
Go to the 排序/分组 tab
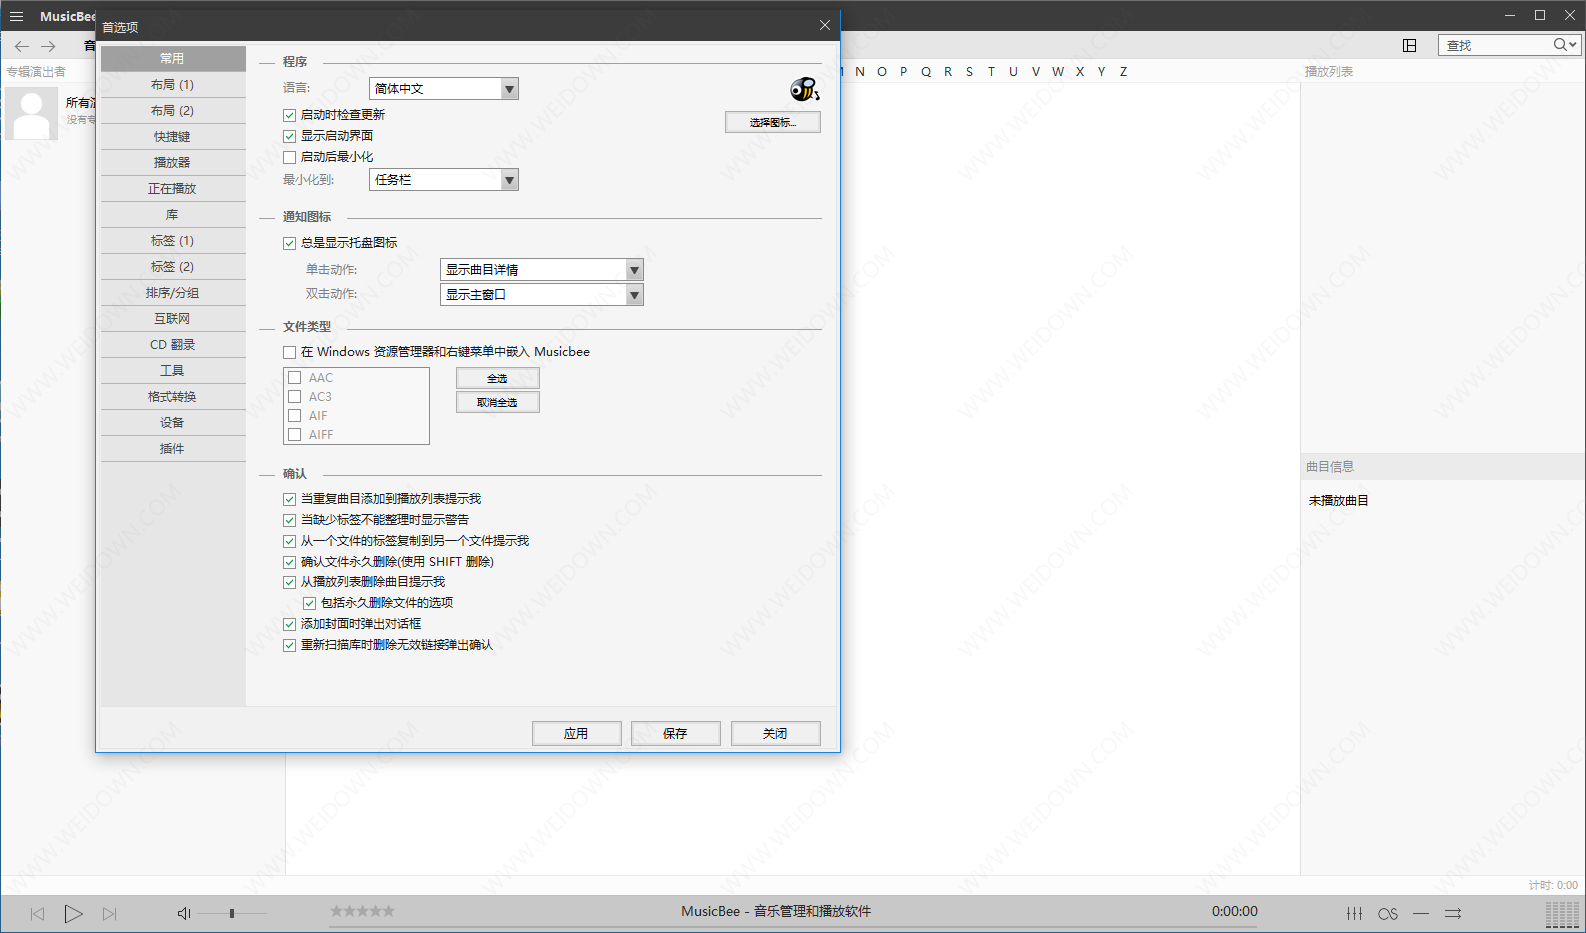tap(173, 293)
